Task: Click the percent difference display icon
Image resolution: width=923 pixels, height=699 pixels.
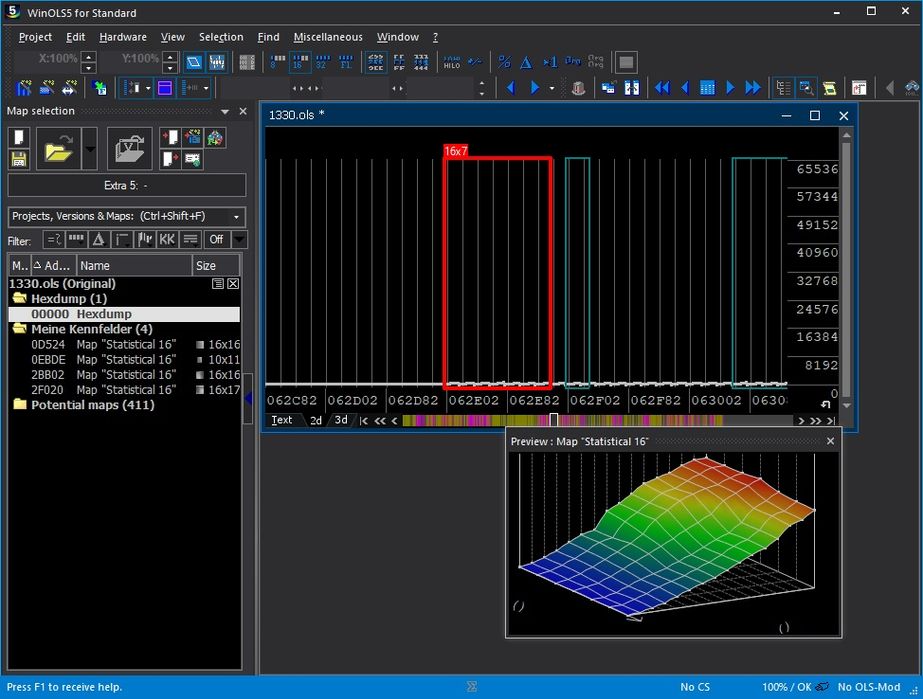Action: click(x=504, y=63)
